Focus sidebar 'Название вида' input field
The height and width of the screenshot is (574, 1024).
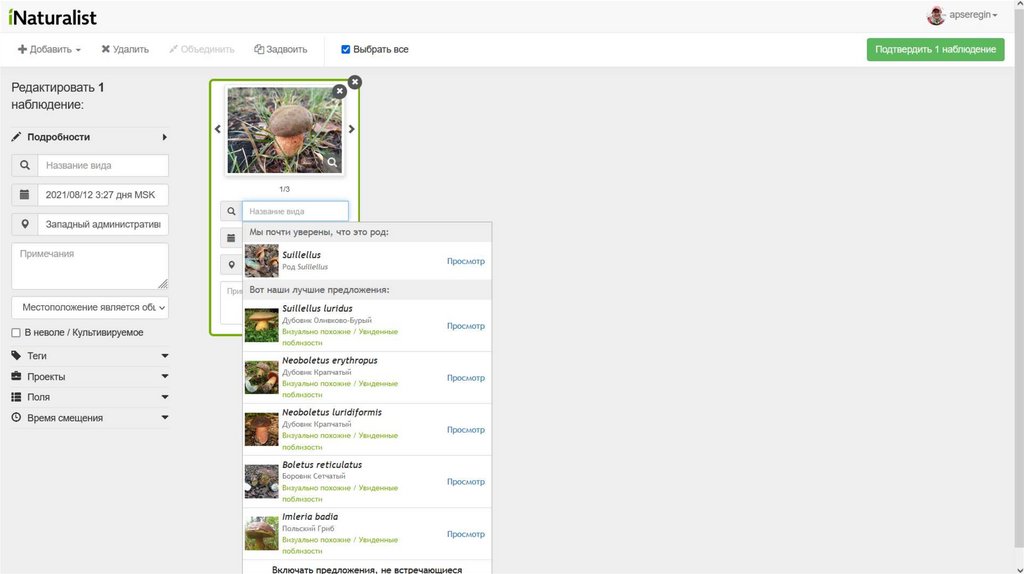point(103,165)
